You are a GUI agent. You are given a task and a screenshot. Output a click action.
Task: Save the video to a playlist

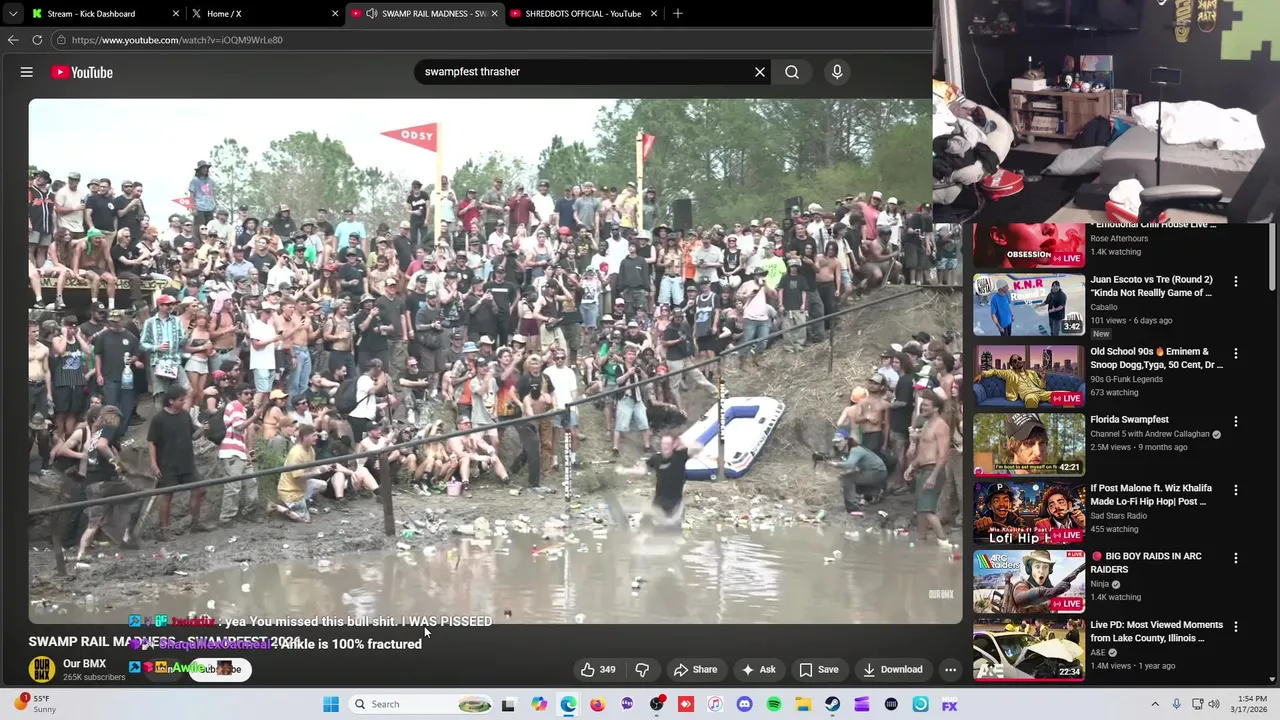coord(818,670)
